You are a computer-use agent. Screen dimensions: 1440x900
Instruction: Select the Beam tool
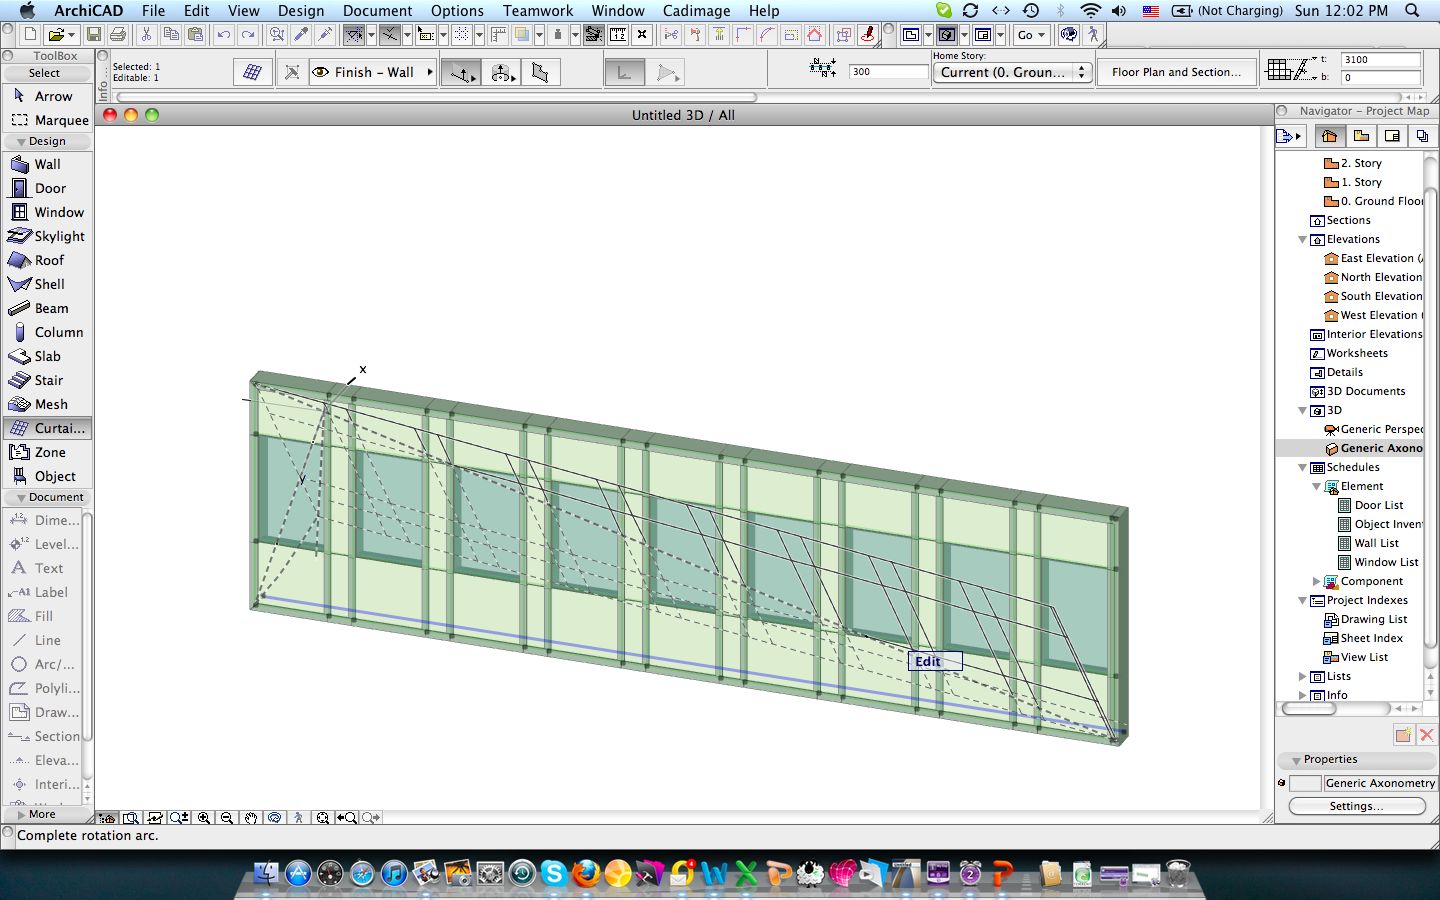(47, 308)
